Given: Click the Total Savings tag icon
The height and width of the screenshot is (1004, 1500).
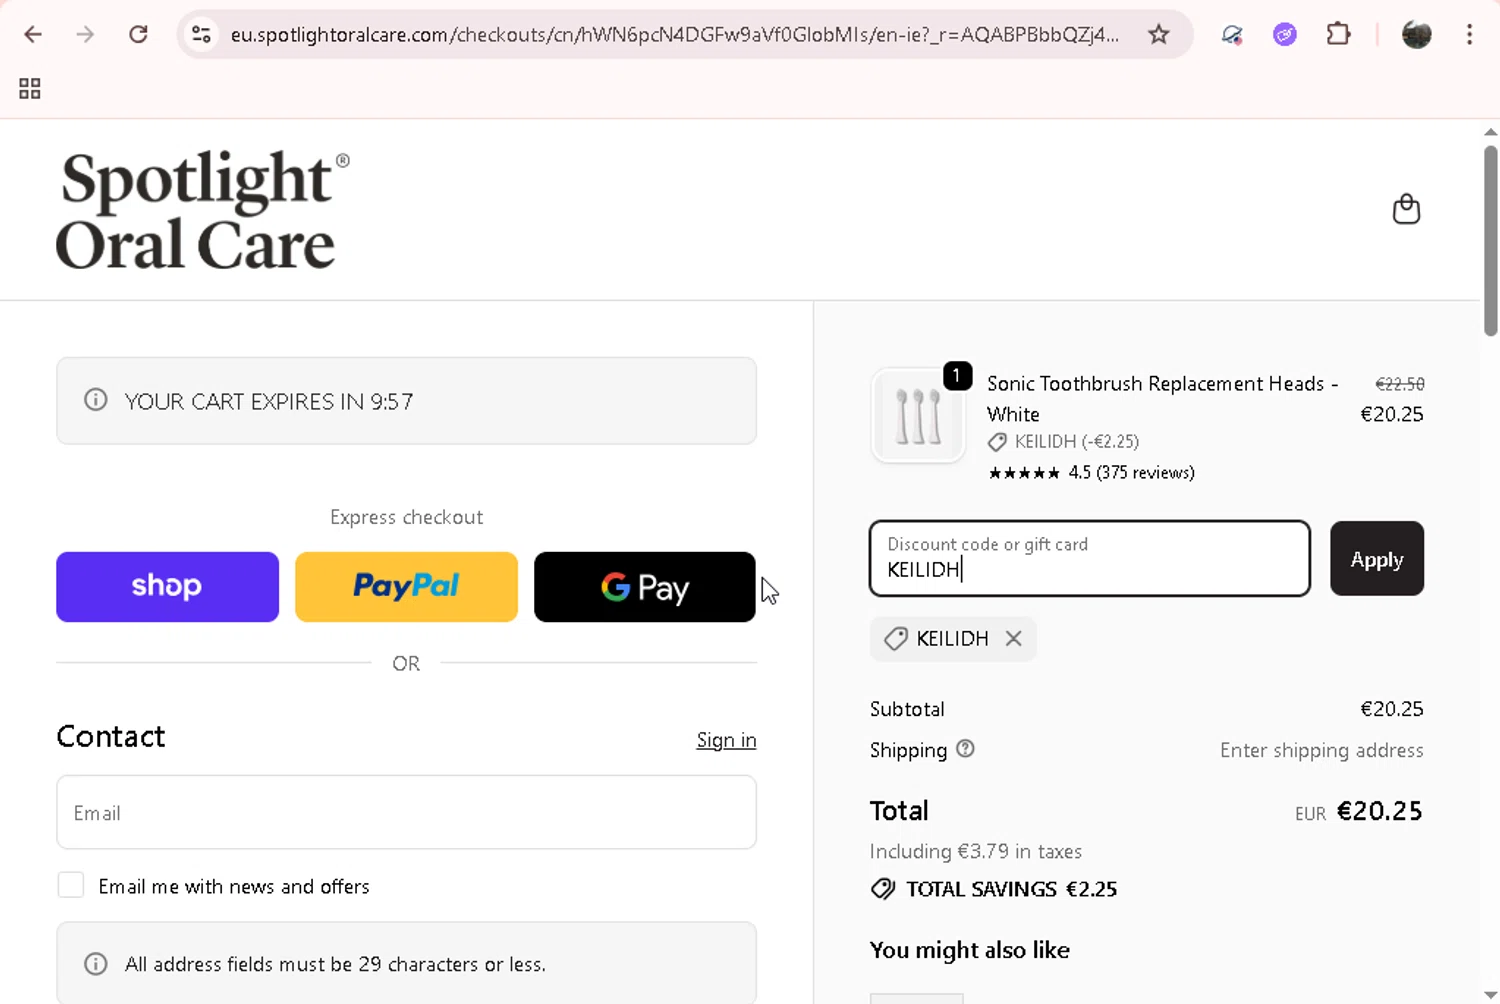Looking at the screenshot, I should point(883,889).
